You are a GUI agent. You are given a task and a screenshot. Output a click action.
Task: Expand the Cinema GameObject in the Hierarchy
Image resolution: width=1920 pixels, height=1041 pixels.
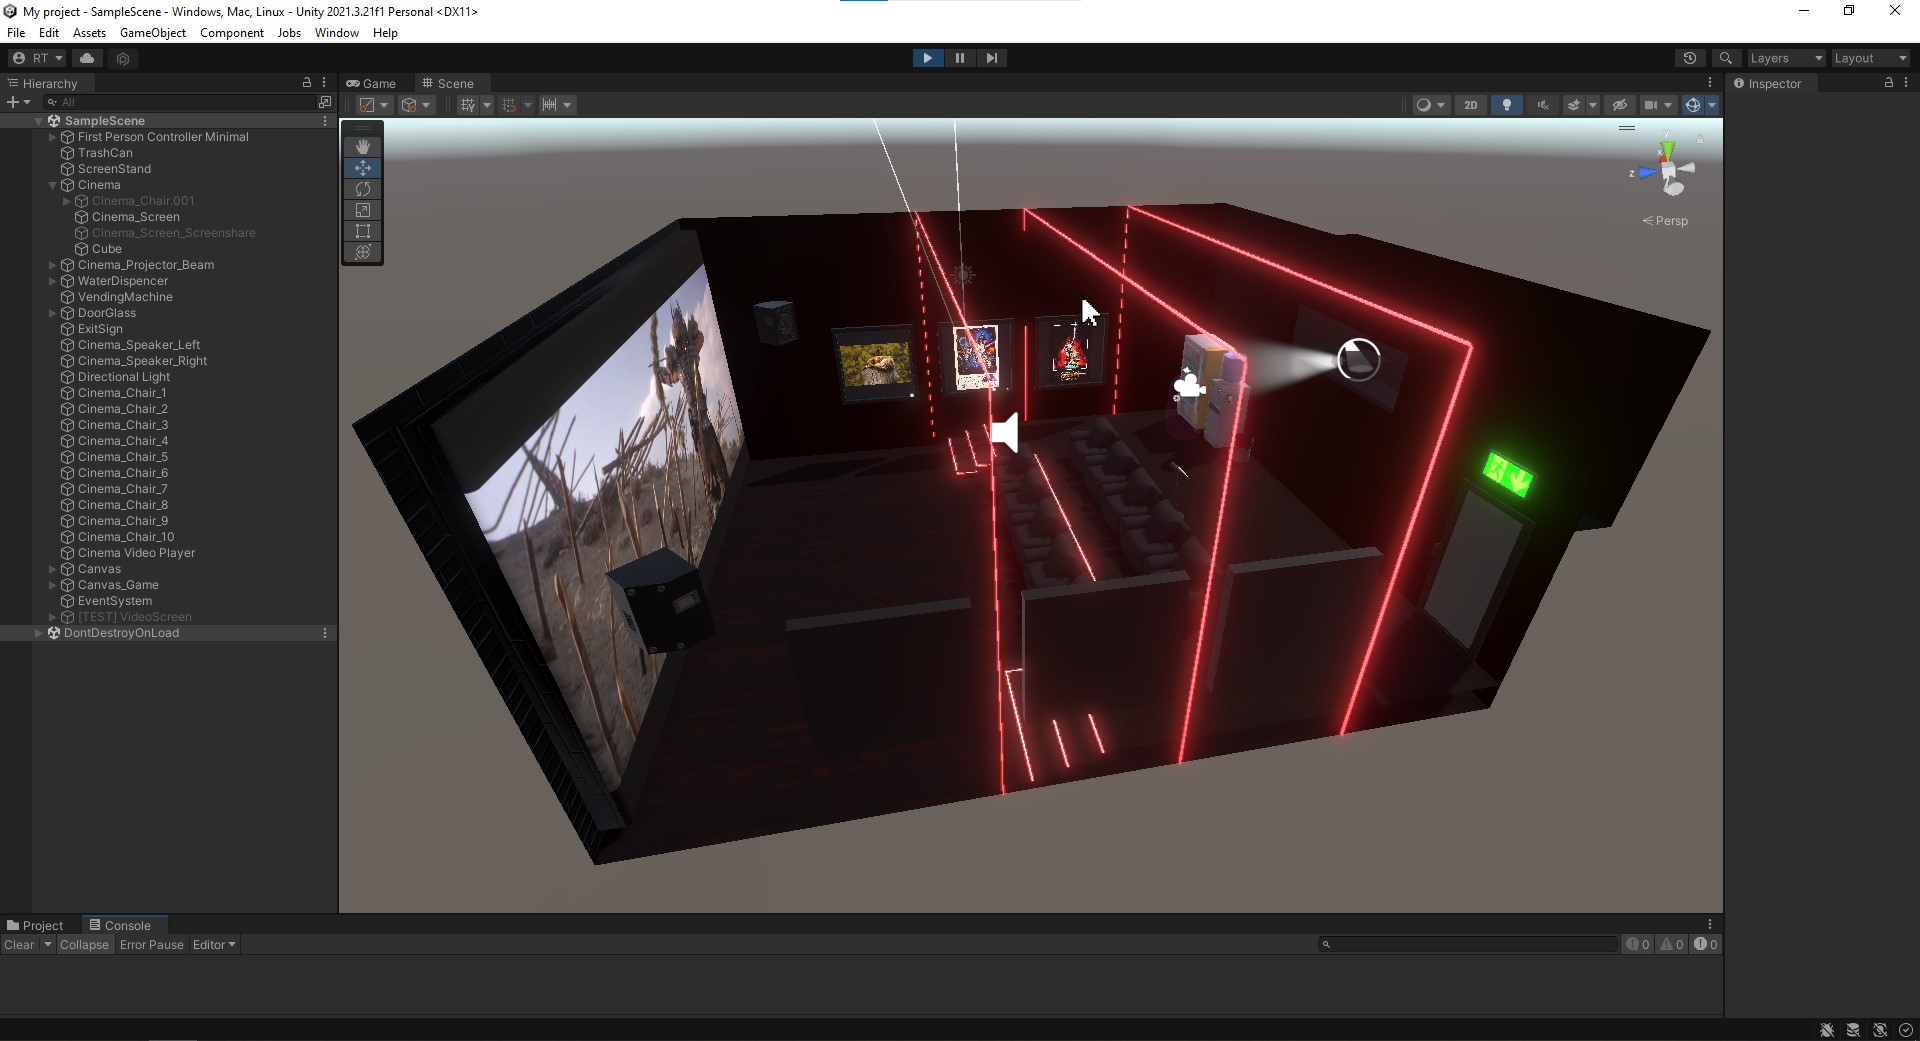[51, 184]
